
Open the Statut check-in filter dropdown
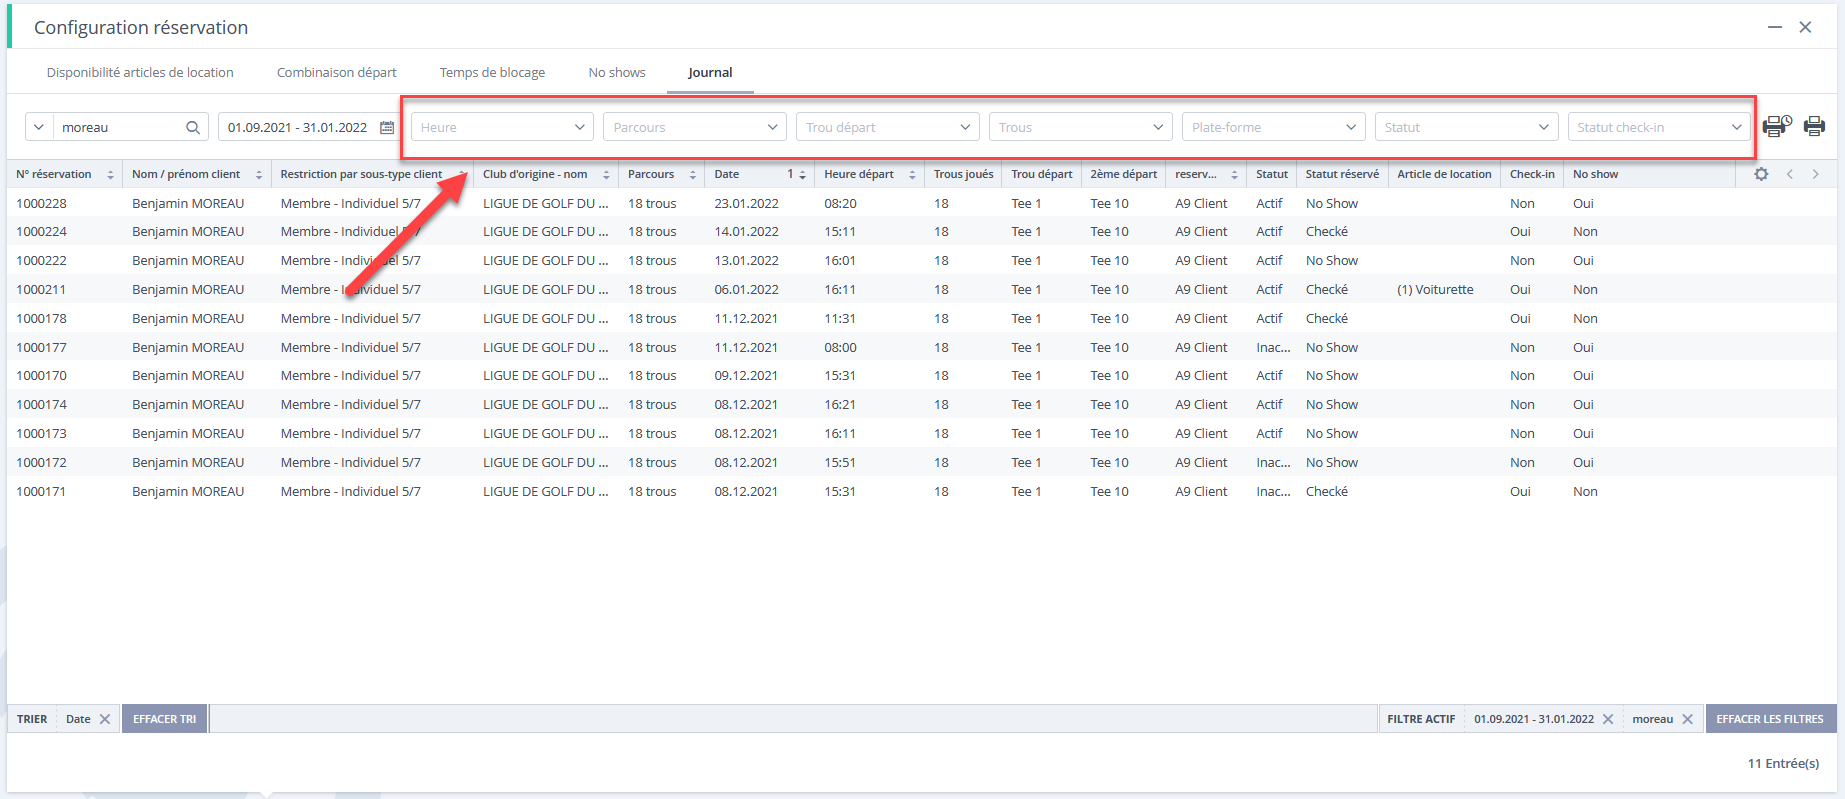[1659, 127]
